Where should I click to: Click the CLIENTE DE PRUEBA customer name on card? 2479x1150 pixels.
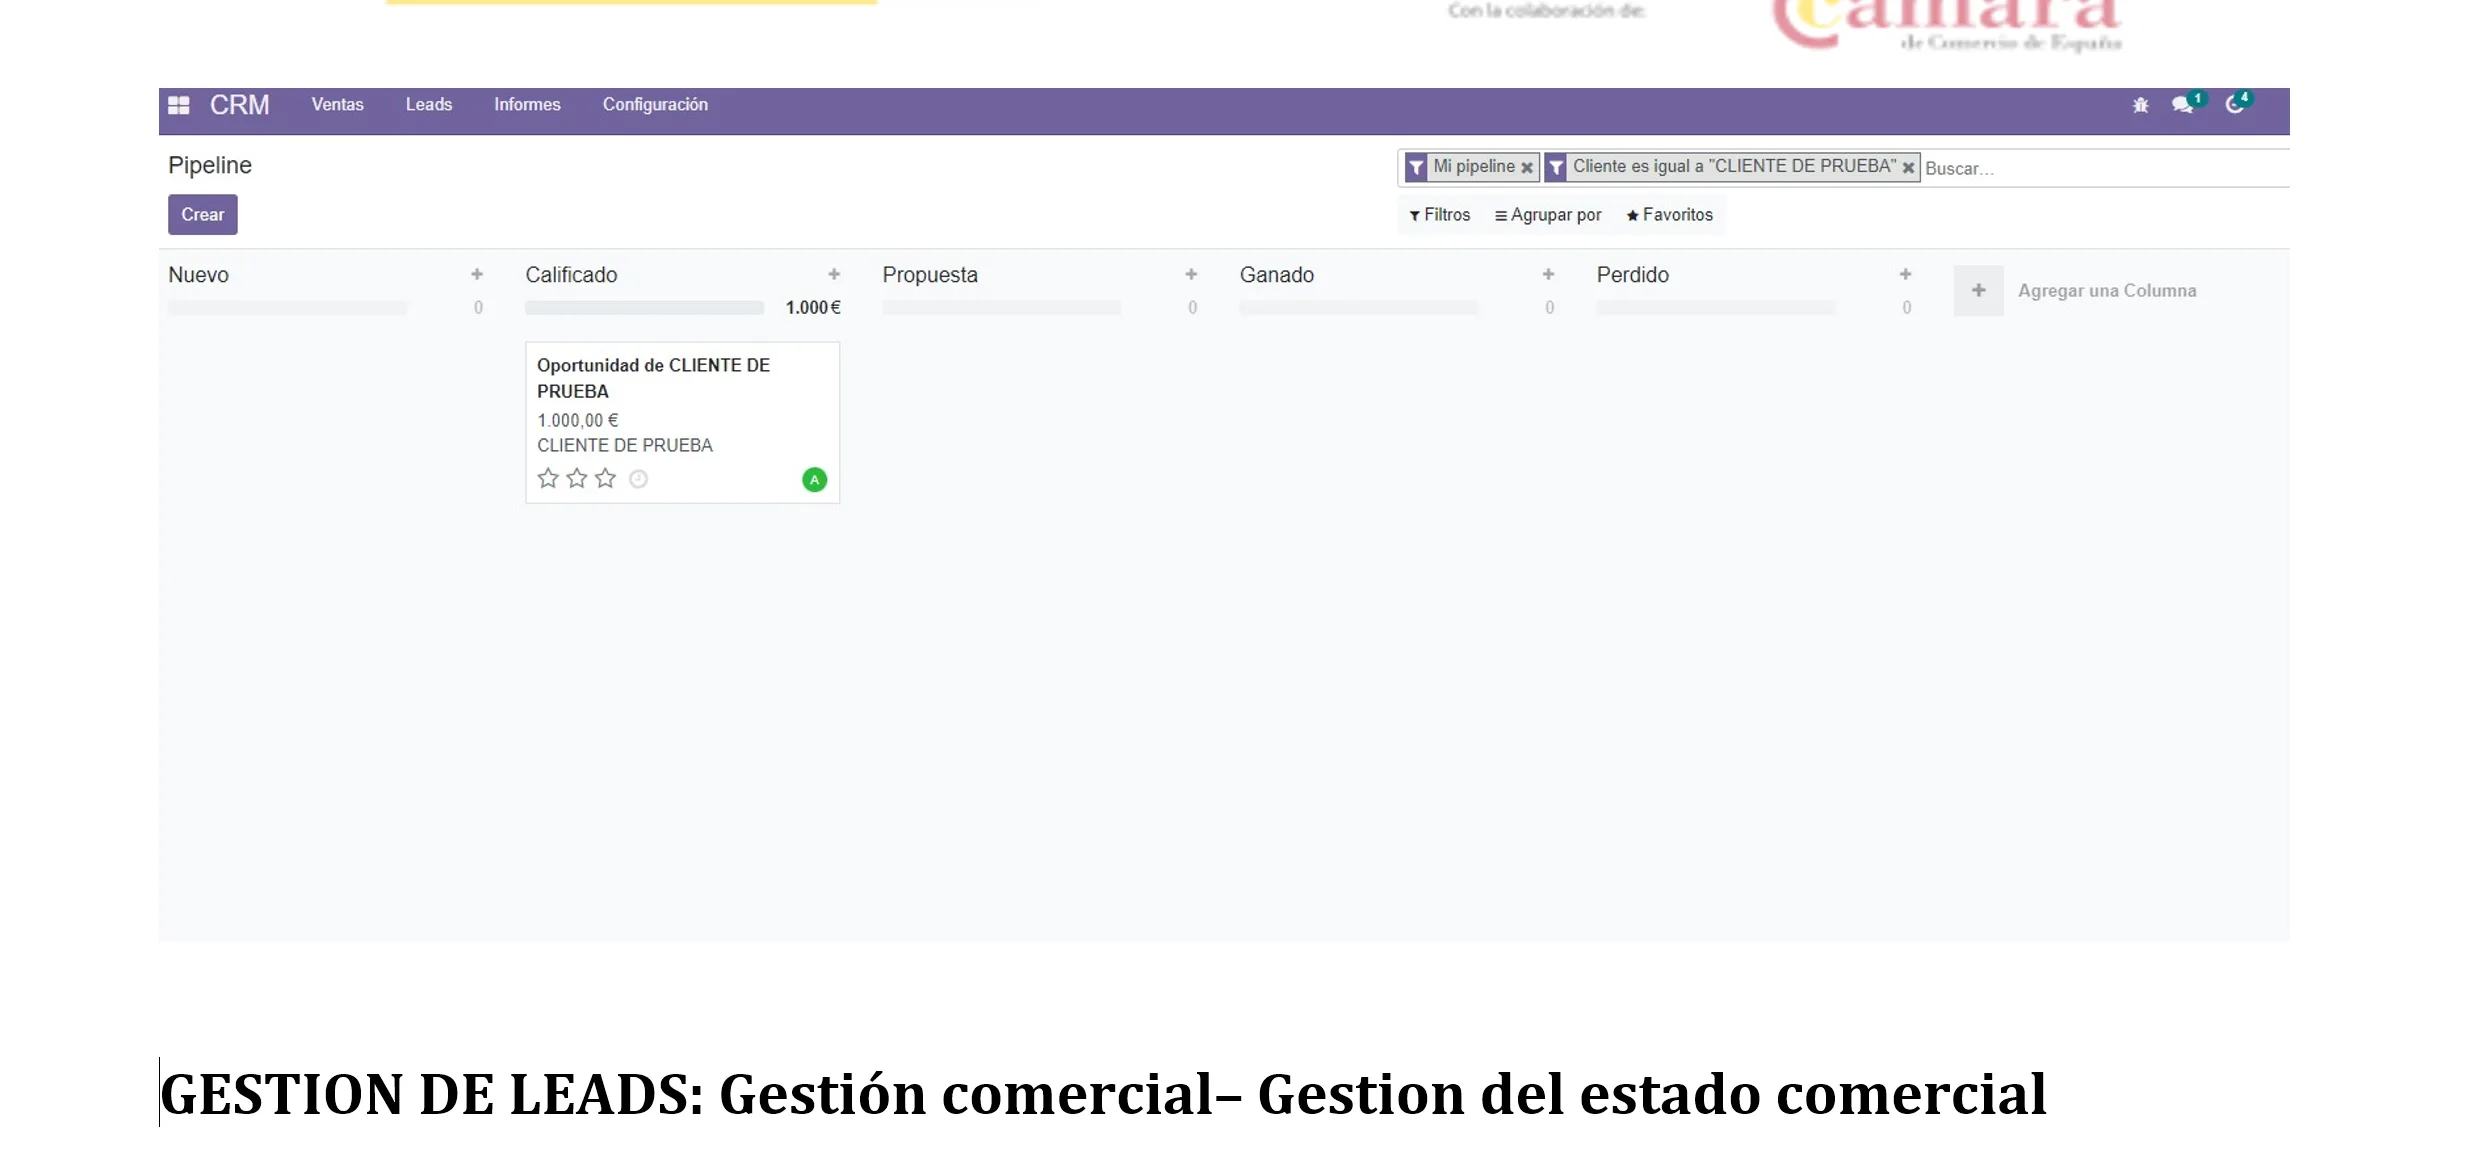(x=625, y=445)
